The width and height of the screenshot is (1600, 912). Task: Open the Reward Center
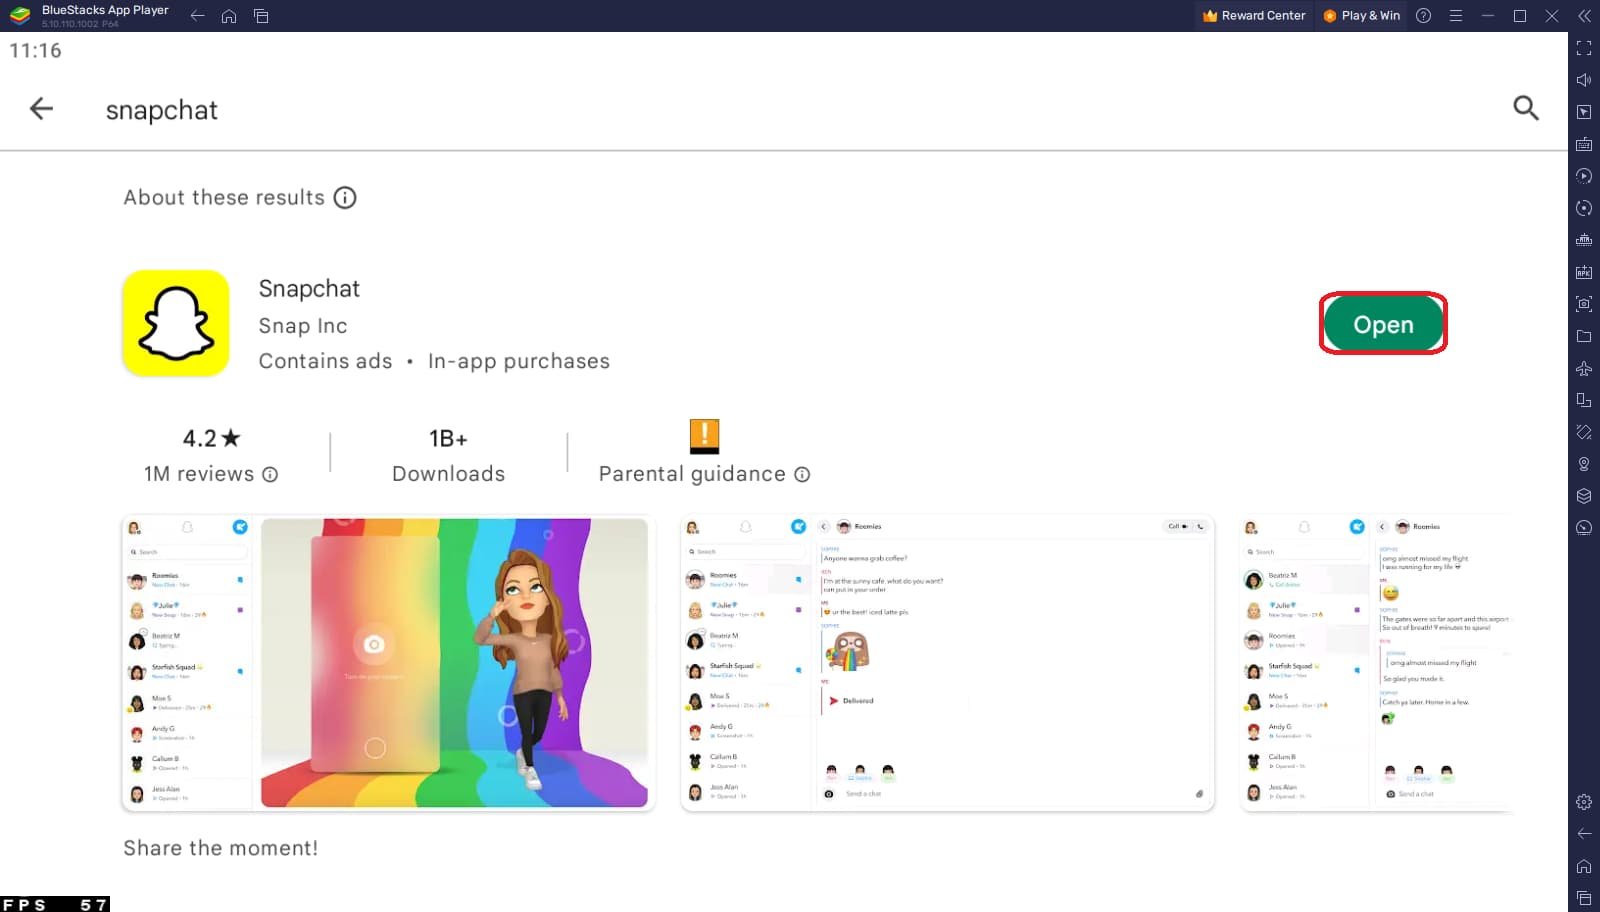pyautogui.click(x=1253, y=15)
